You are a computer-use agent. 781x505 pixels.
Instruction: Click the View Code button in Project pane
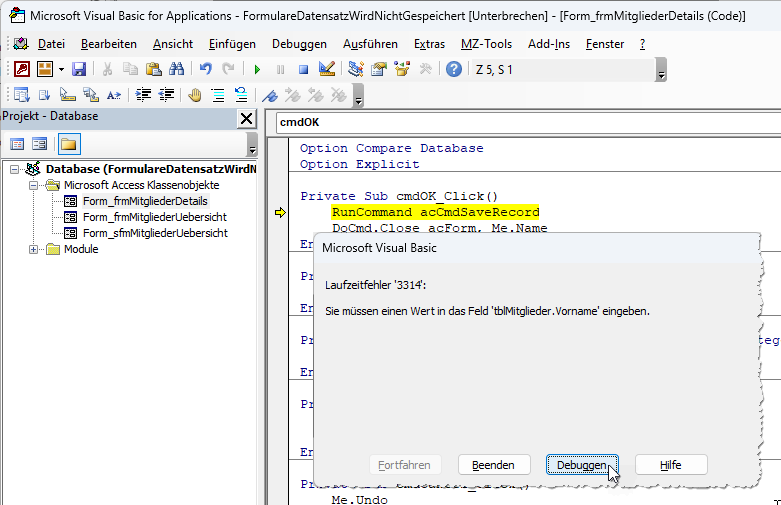[x=18, y=144]
